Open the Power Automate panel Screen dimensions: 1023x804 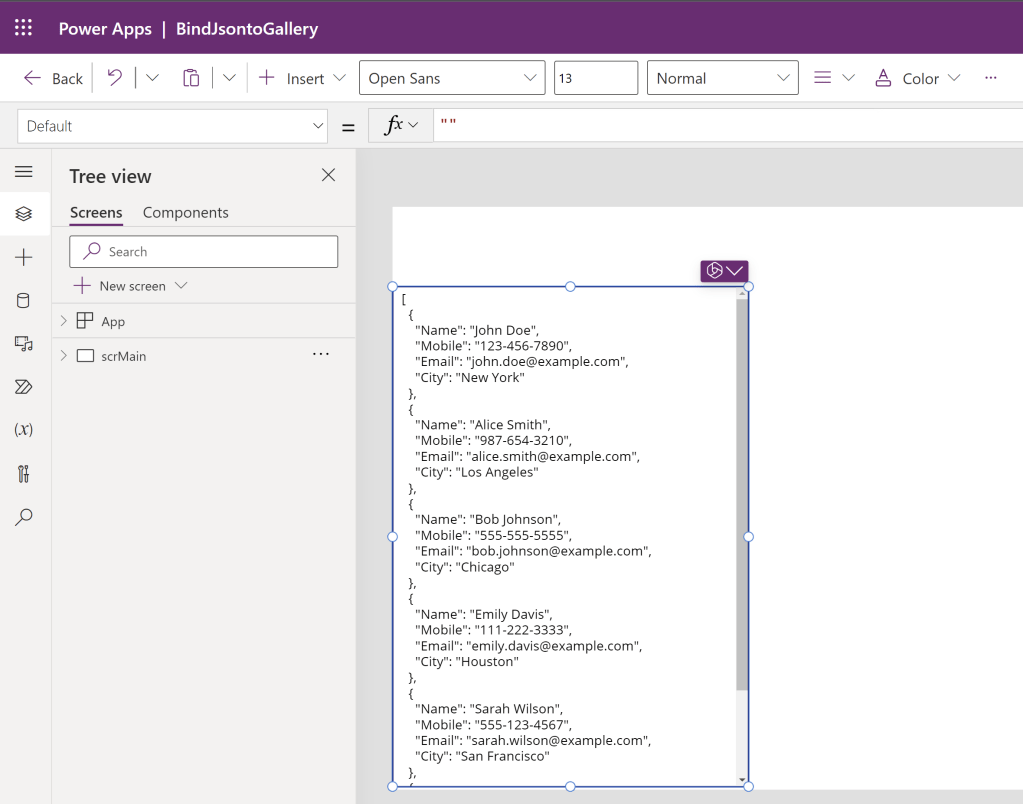(24, 386)
